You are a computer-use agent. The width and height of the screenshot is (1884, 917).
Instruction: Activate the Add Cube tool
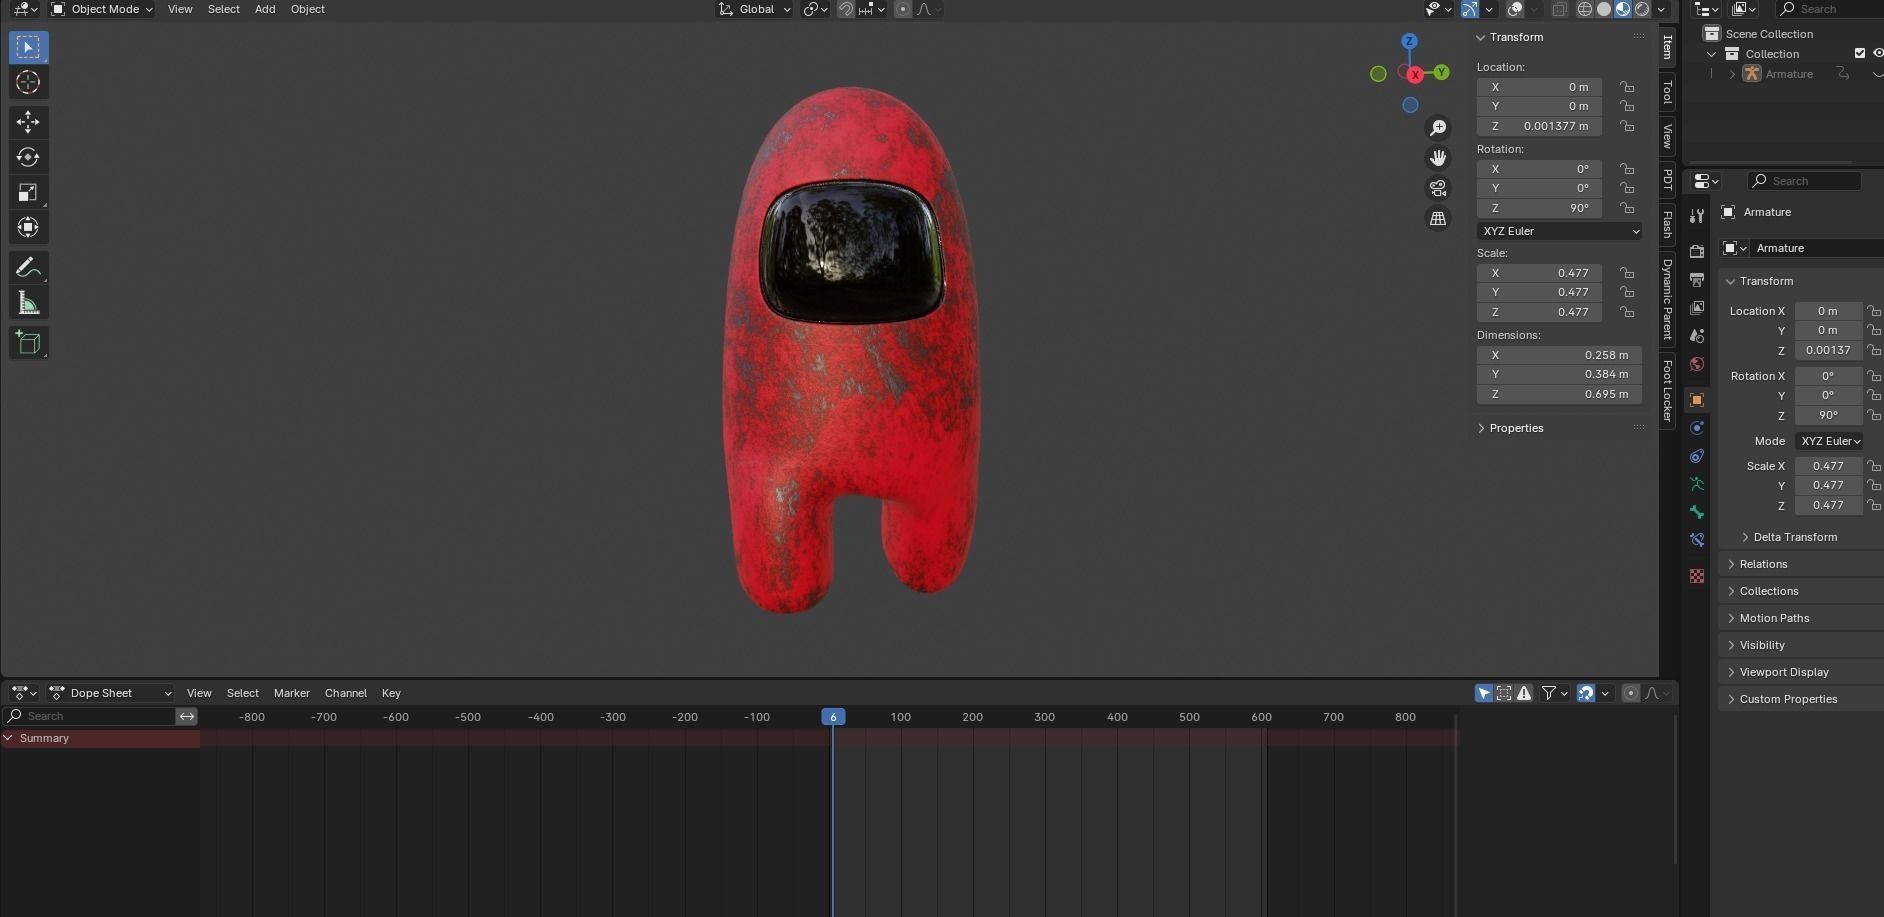(x=28, y=342)
